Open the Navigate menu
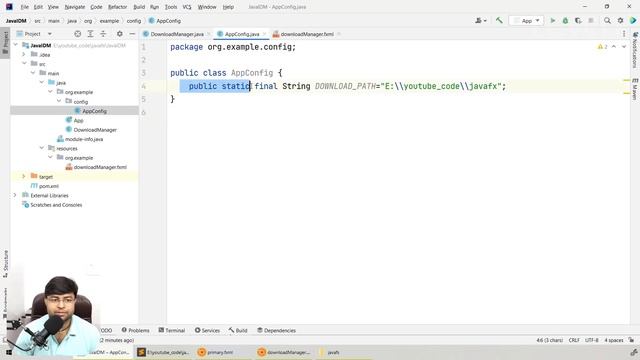Image resolution: width=640 pixels, height=360 pixels. point(75,7)
